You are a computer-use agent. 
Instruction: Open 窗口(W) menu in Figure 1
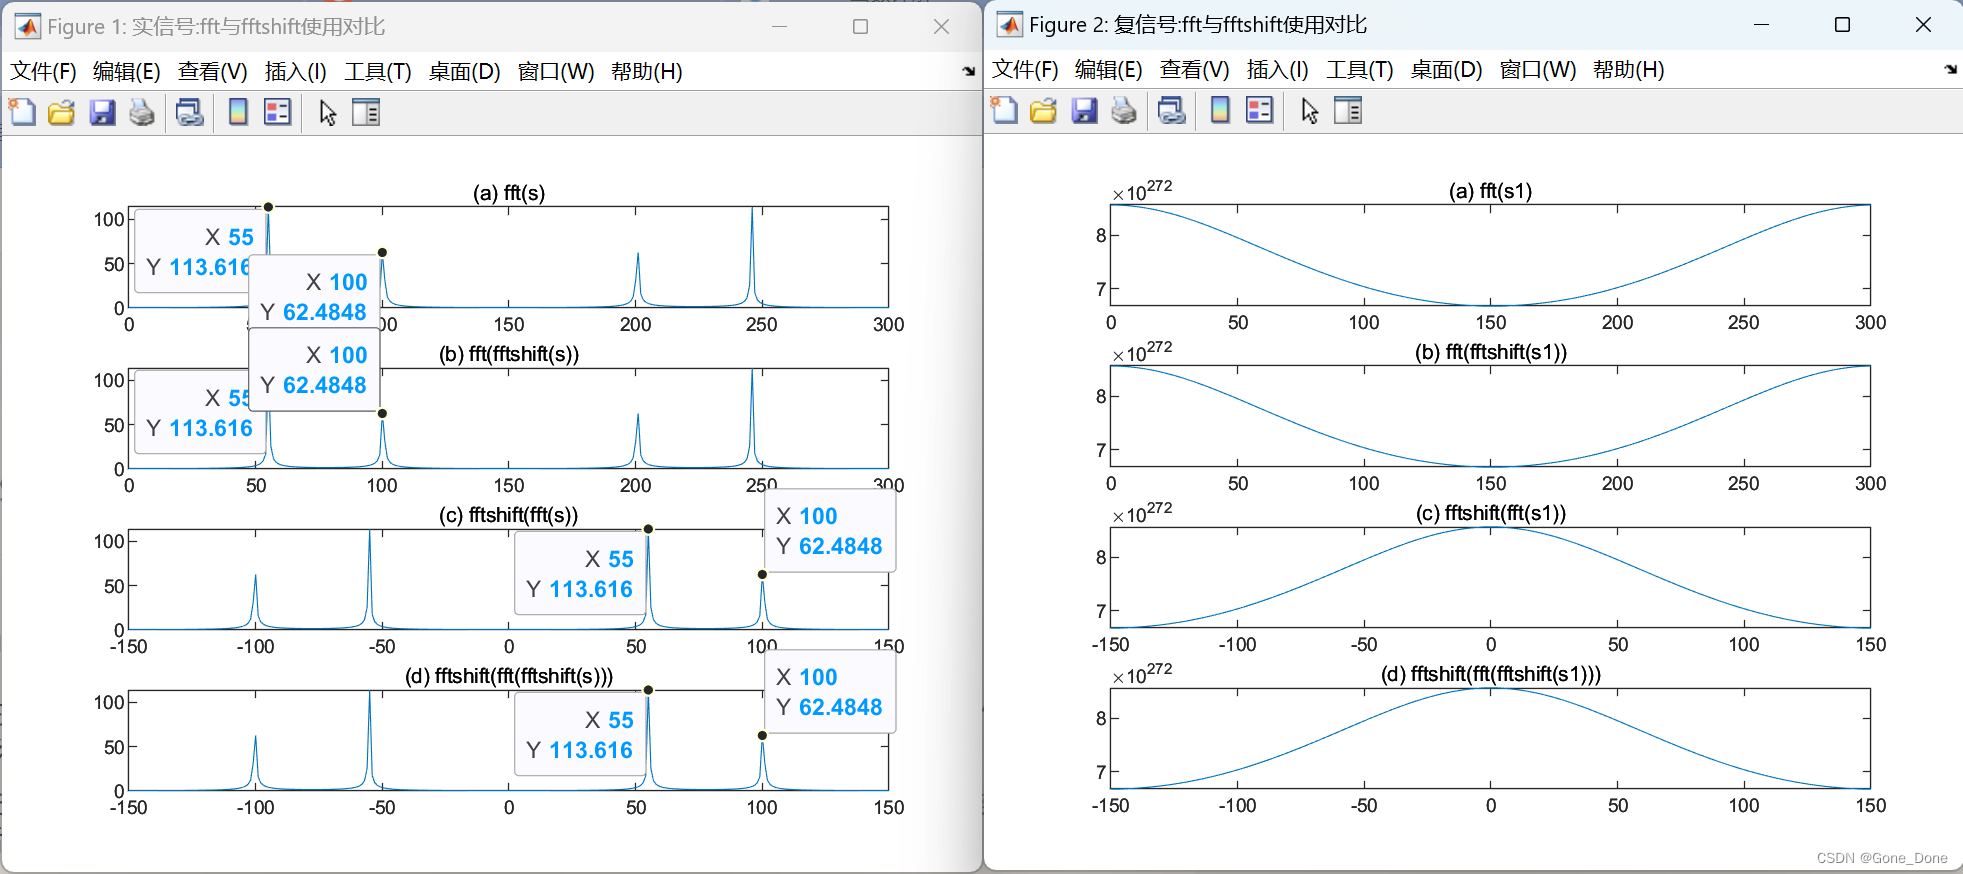pyautogui.click(x=556, y=72)
